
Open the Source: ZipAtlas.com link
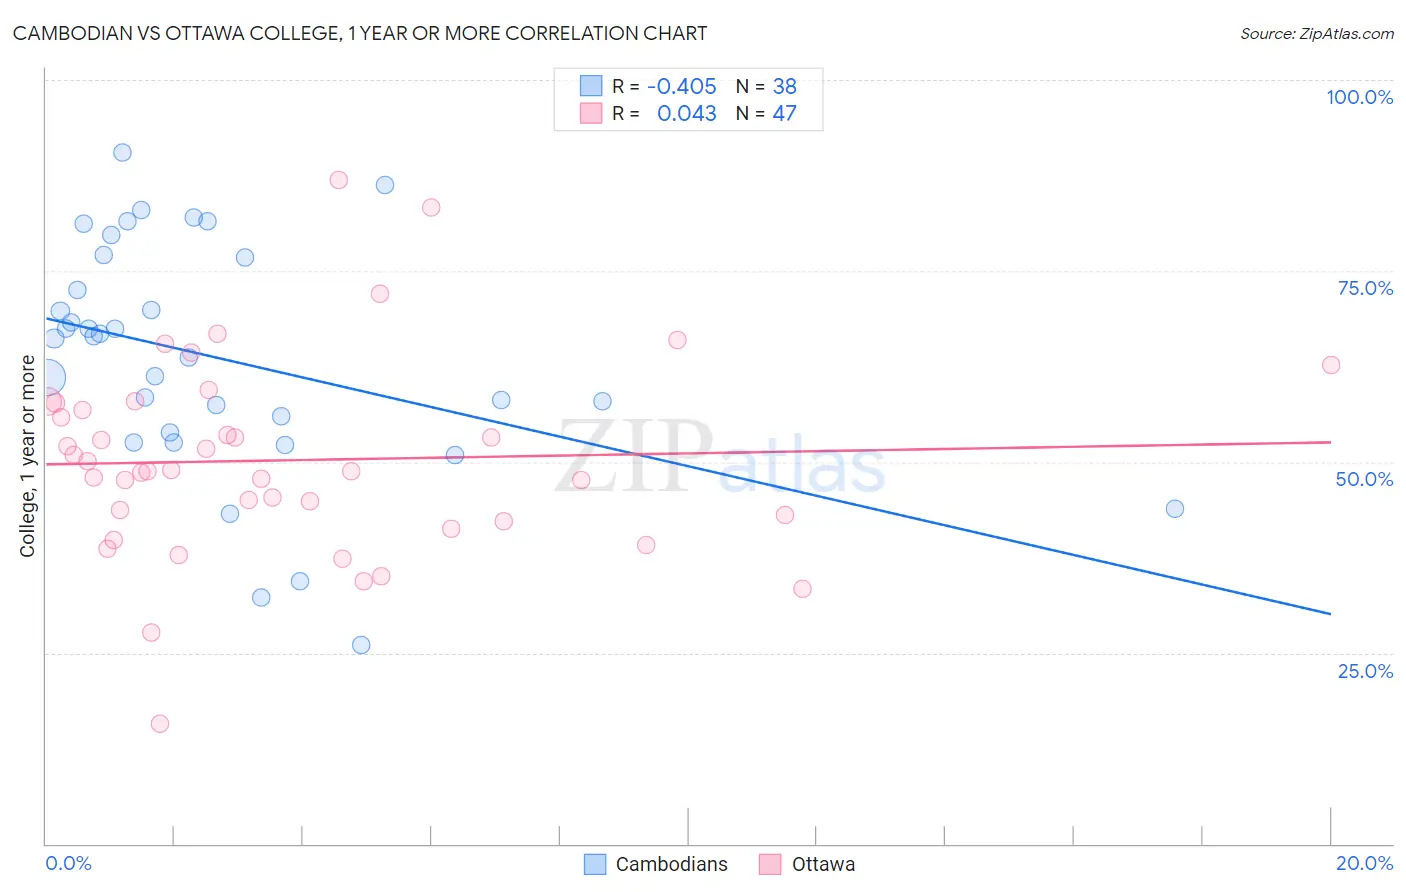[x=1317, y=33]
